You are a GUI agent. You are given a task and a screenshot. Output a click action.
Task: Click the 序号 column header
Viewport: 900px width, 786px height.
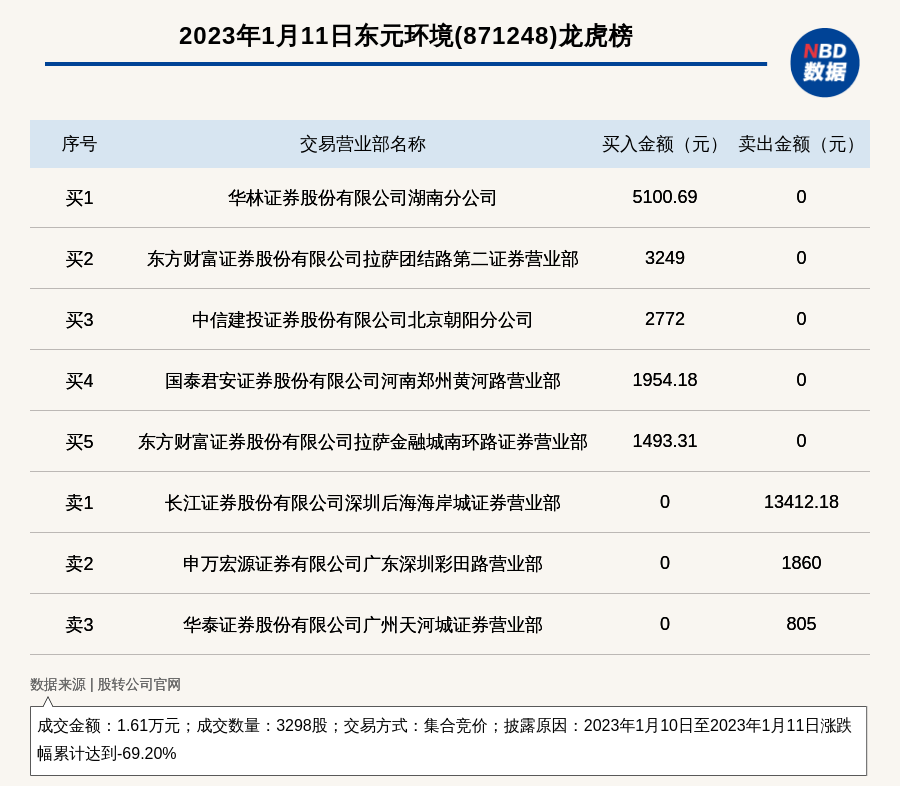tap(79, 144)
